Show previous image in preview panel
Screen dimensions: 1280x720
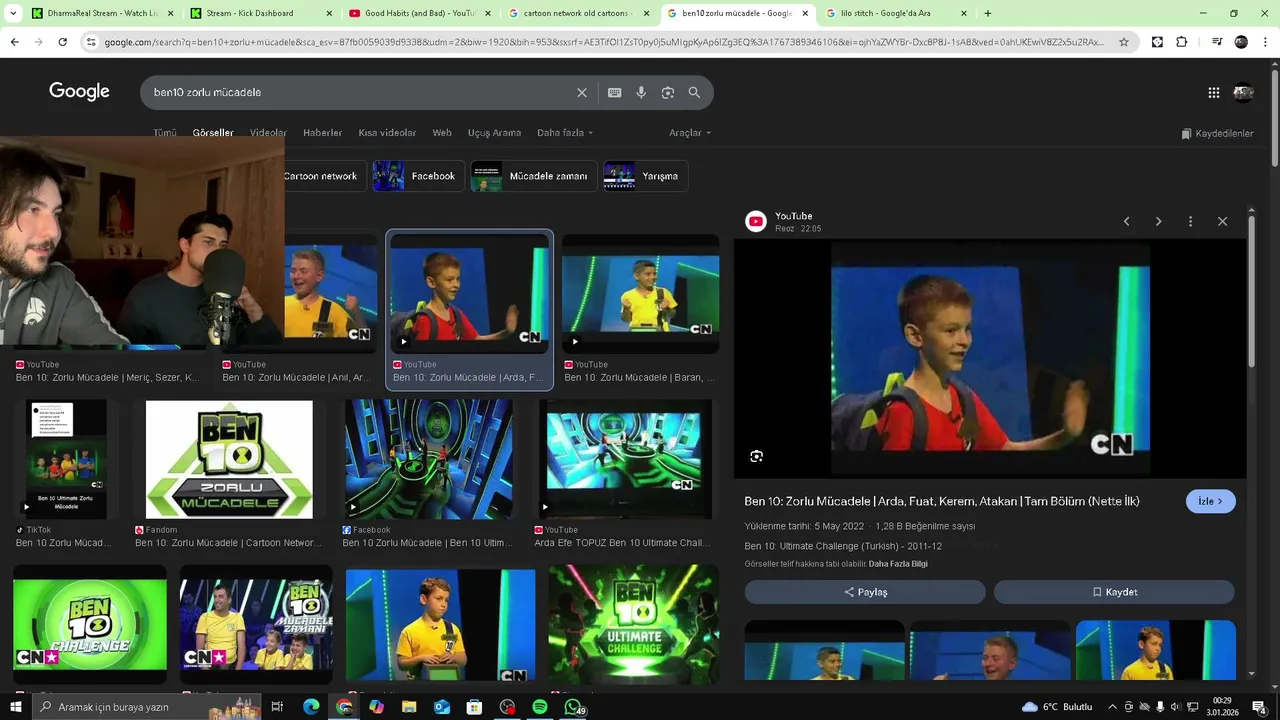coord(1126,221)
